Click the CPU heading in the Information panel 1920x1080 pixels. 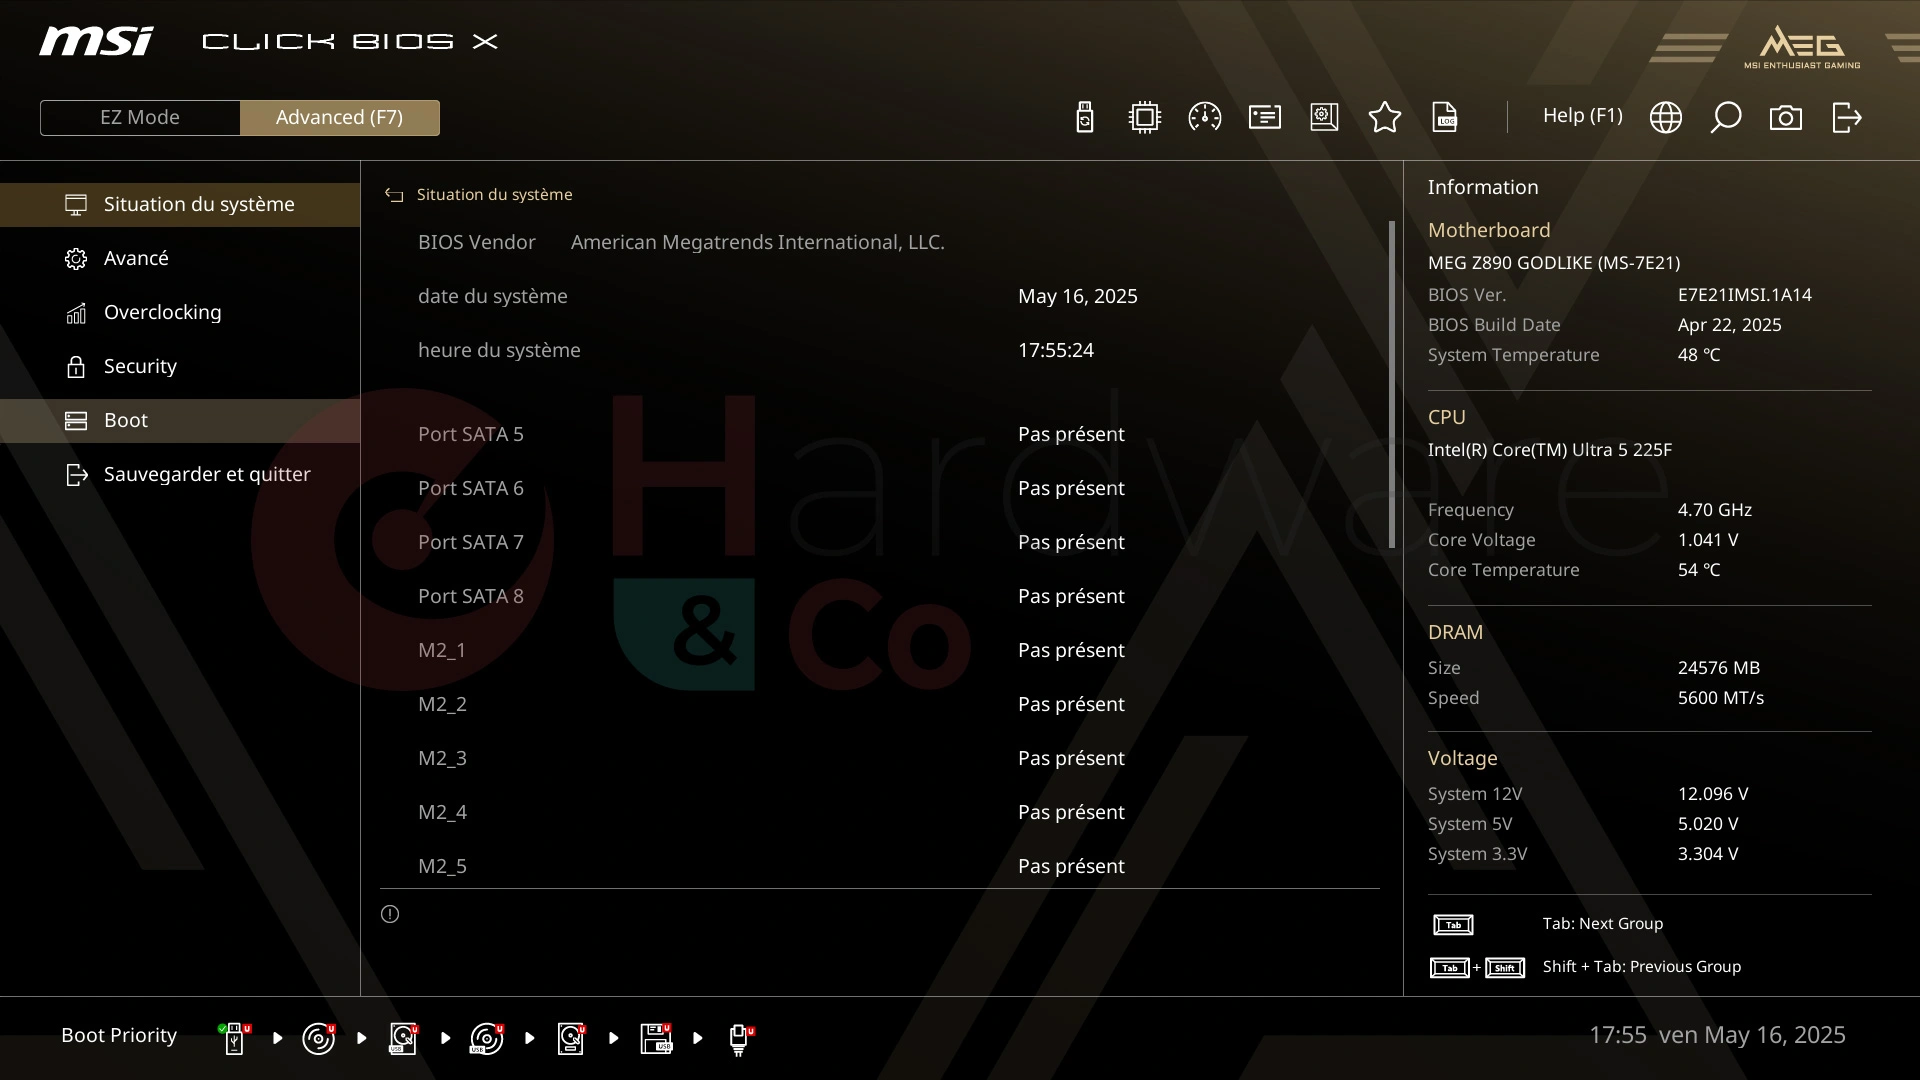[1447, 417]
